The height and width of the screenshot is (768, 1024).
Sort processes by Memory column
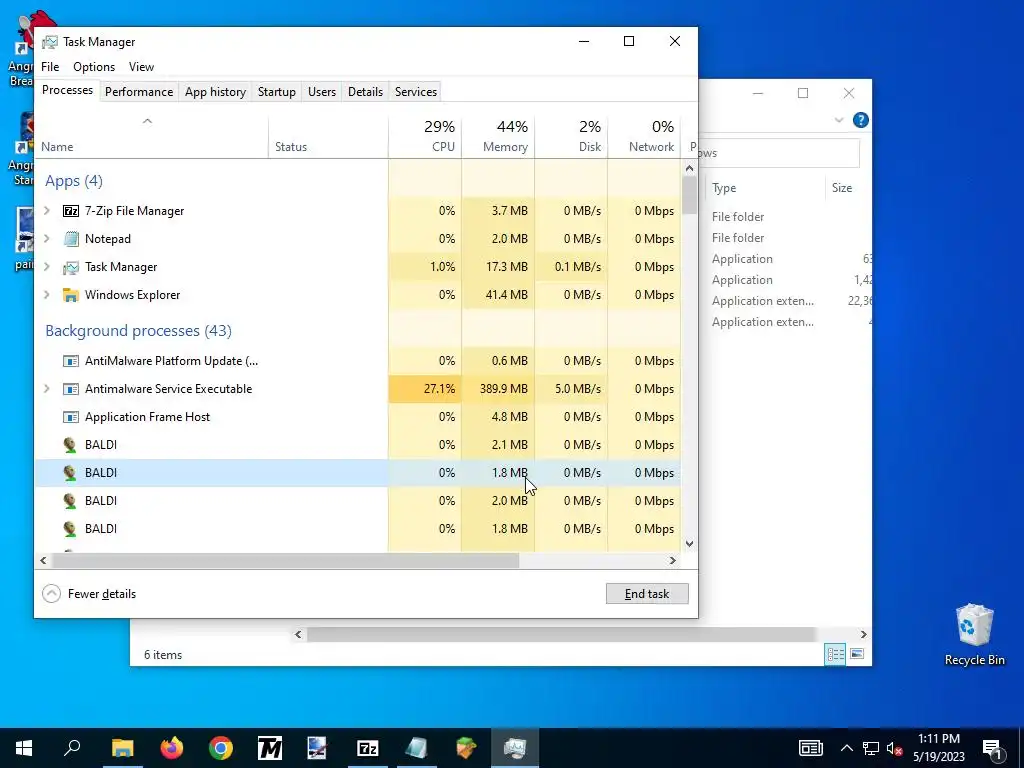pyautogui.click(x=498, y=136)
